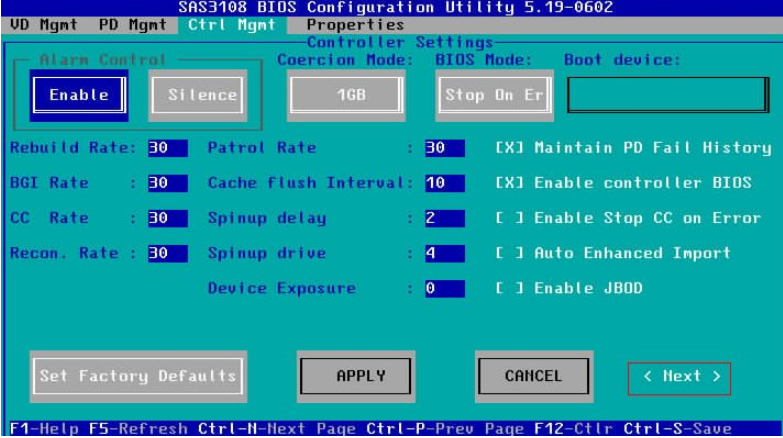Edit the Device Exposure value

point(444,288)
